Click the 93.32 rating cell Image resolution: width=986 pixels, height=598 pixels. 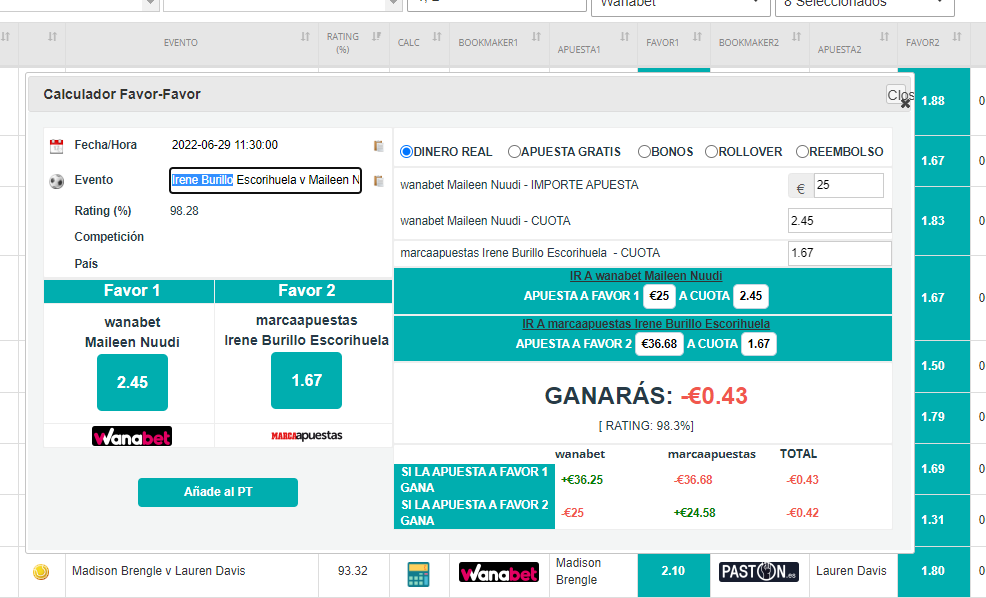click(x=353, y=571)
